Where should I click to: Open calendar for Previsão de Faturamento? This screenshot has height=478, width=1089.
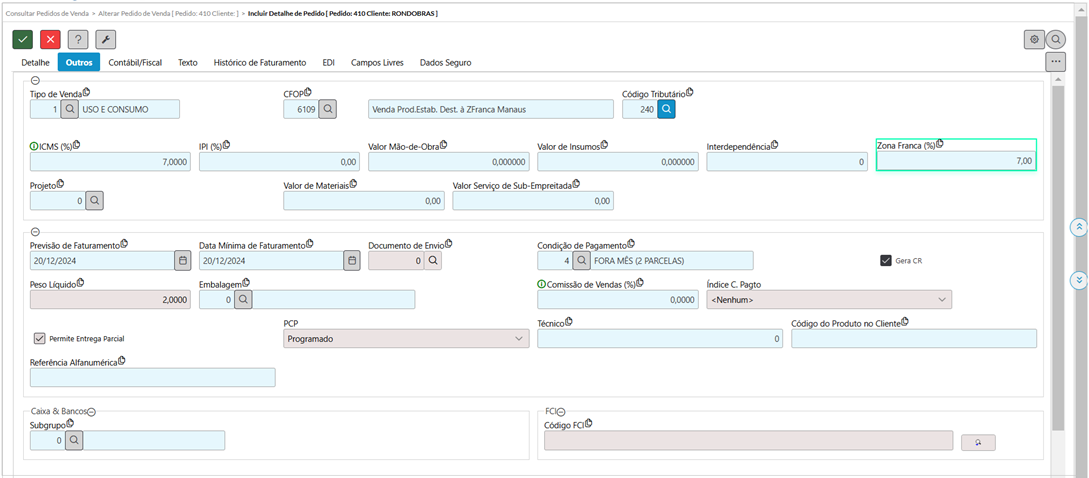point(182,260)
